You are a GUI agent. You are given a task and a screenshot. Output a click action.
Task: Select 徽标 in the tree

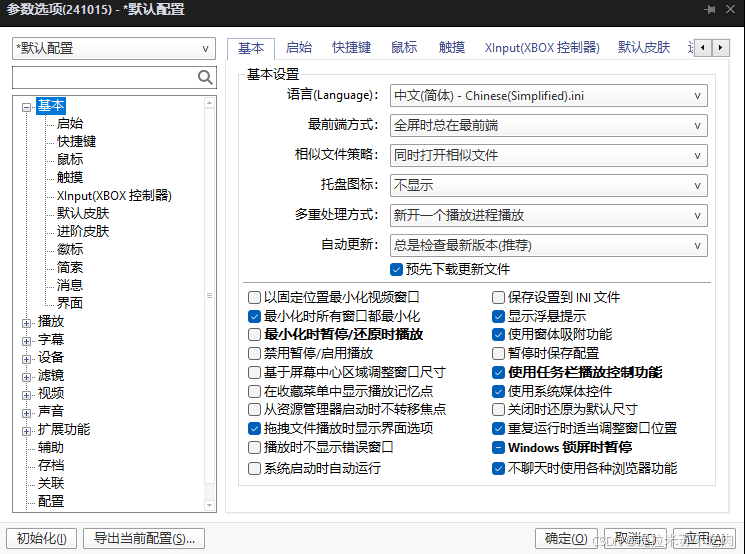click(x=70, y=249)
